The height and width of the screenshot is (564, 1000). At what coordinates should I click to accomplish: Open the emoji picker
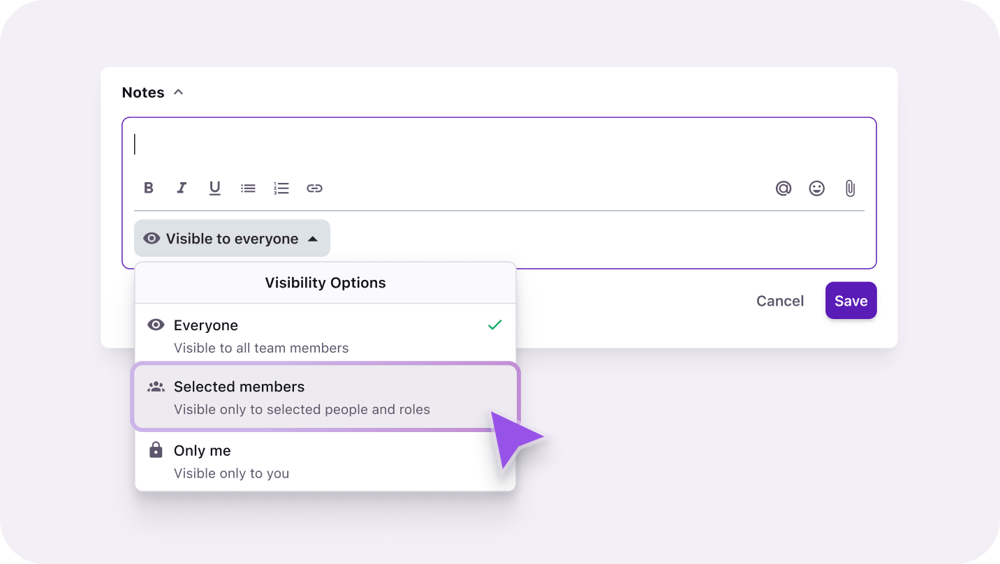coord(817,188)
